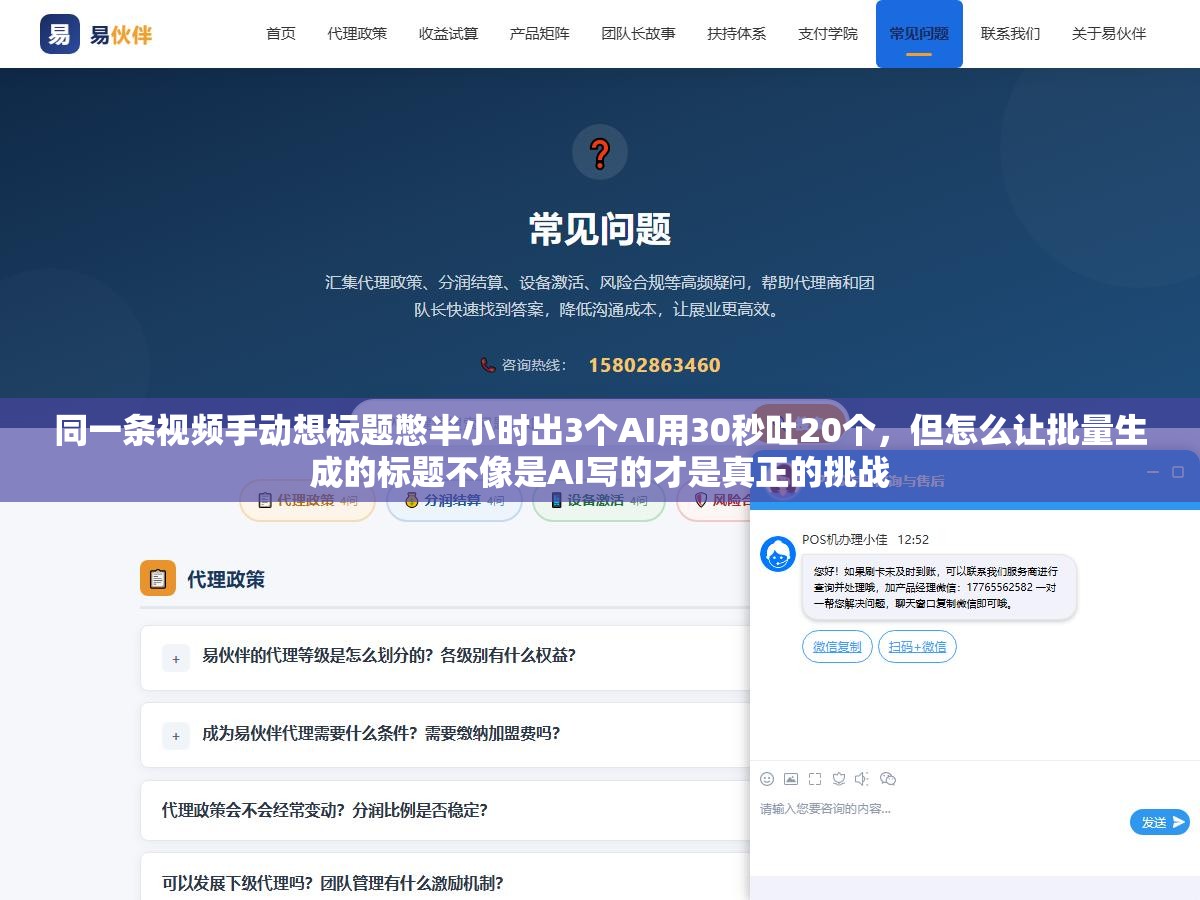Open the 扶持体系 nav item
The width and height of the screenshot is (1200, 900).
736,34
